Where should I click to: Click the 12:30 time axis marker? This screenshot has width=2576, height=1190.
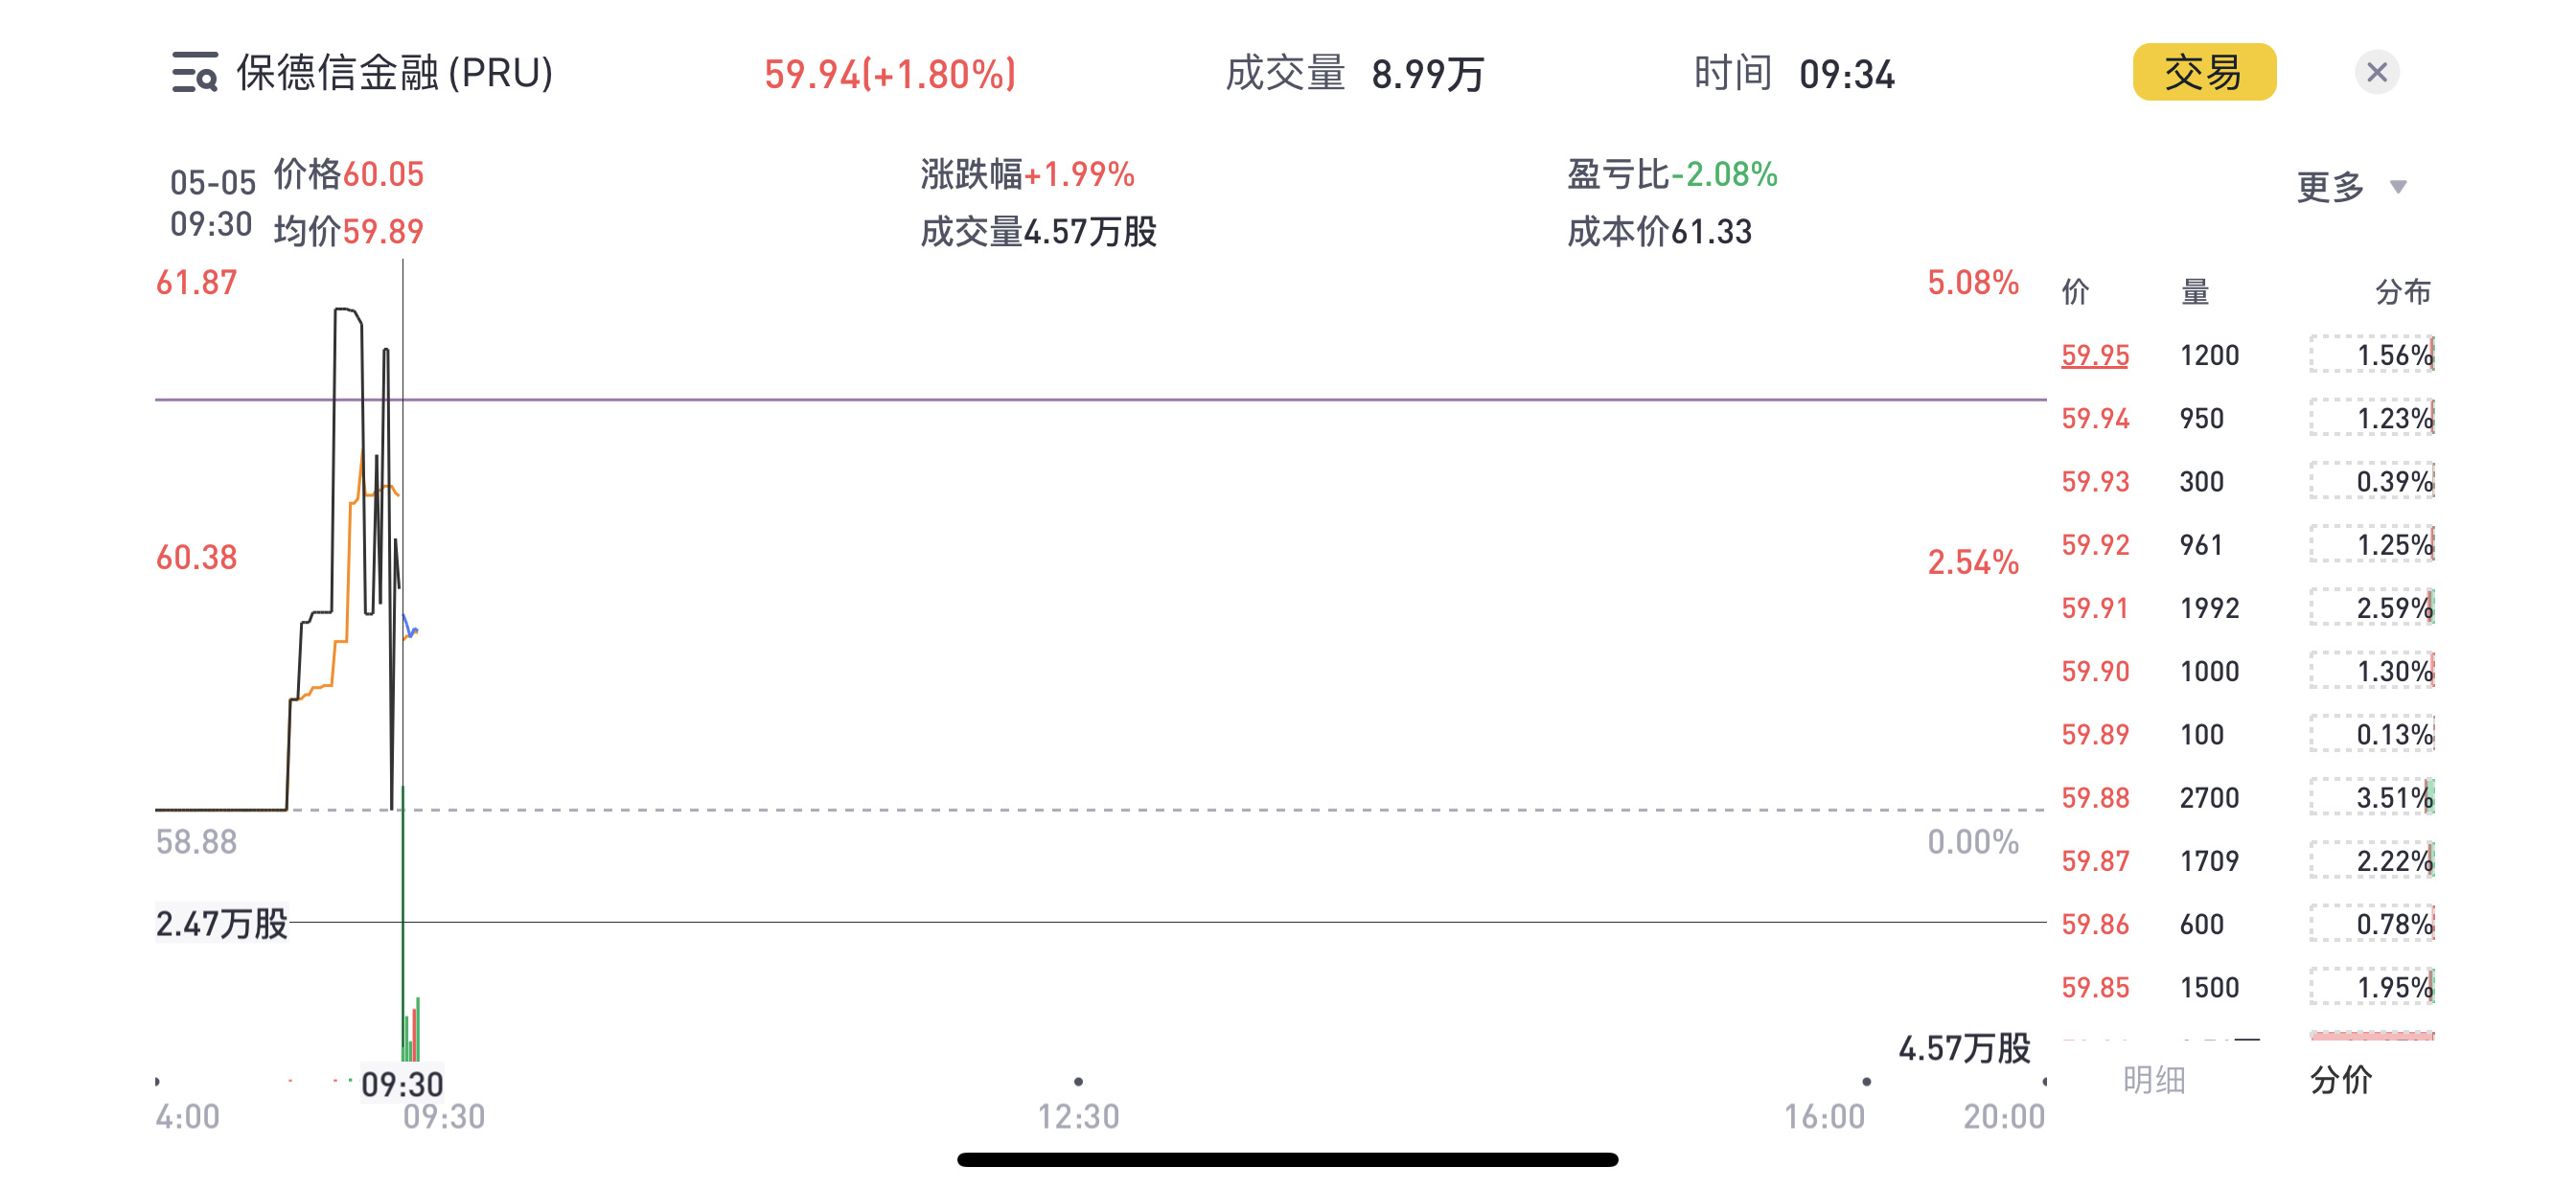(x=1077, y=1115)
